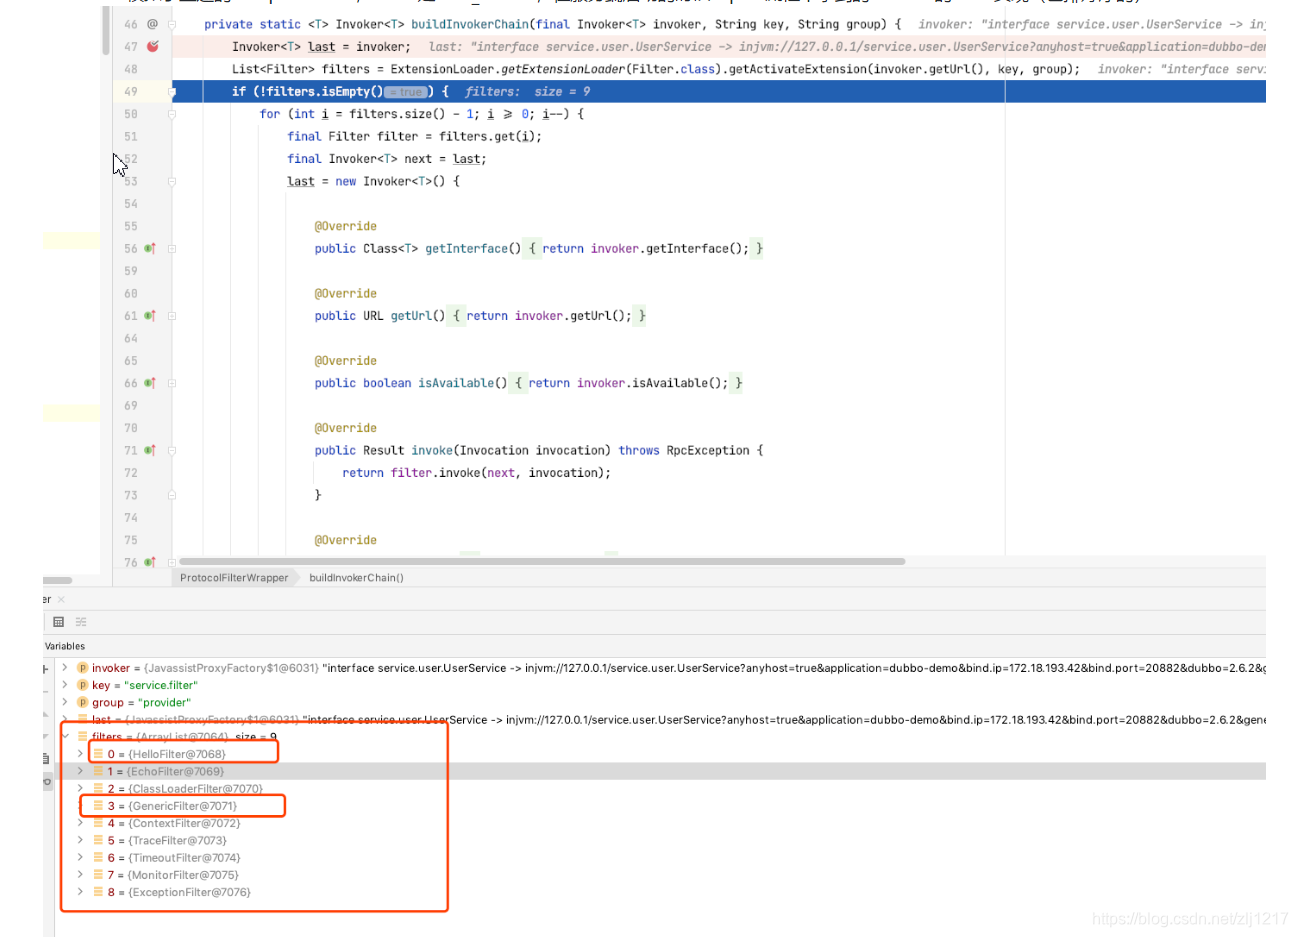Click the editor's horizontal scrollbar
The width and height of the screenshot is (1298, 937).
pyautogui.click(x=542, y=562)
